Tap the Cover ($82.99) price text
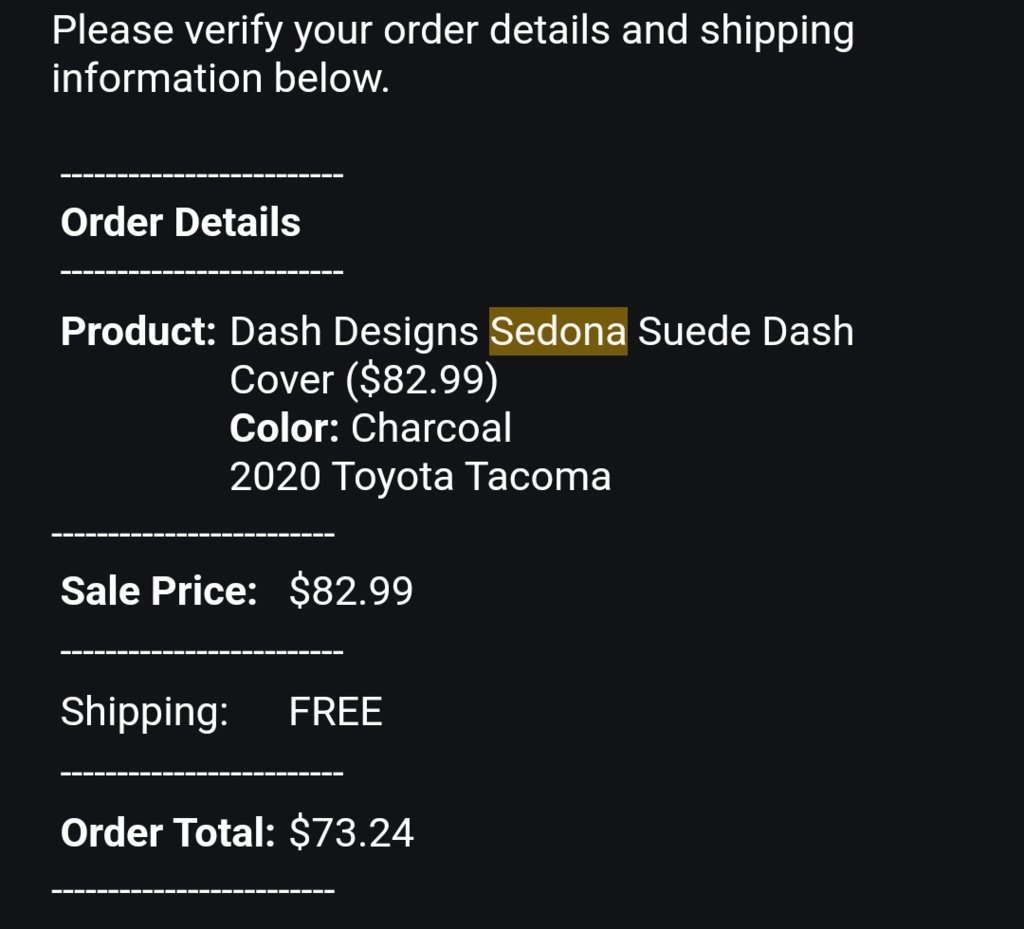Viewport: 1024px width, 929px height. (364, 380)
